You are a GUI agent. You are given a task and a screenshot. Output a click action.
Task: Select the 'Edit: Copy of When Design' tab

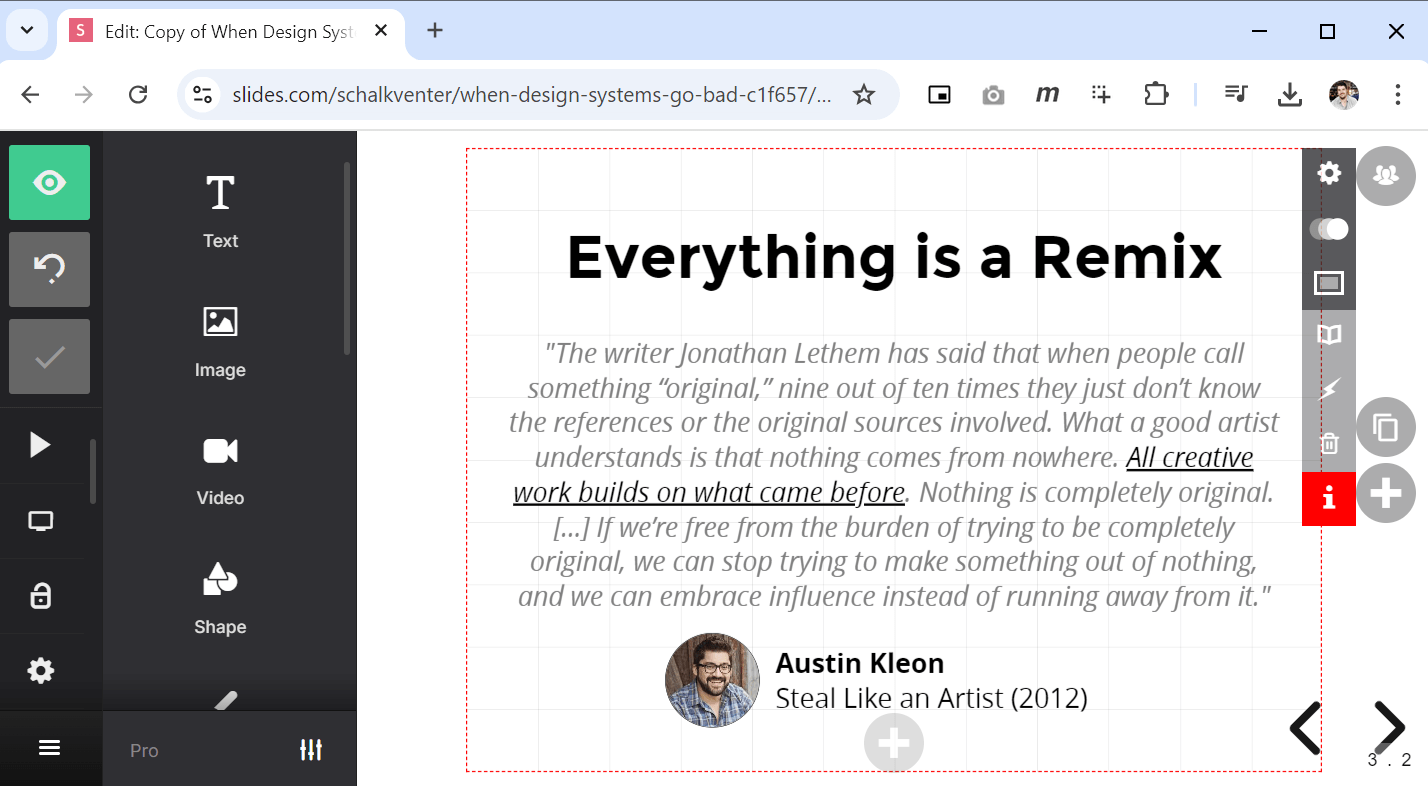tap(231, 32)
